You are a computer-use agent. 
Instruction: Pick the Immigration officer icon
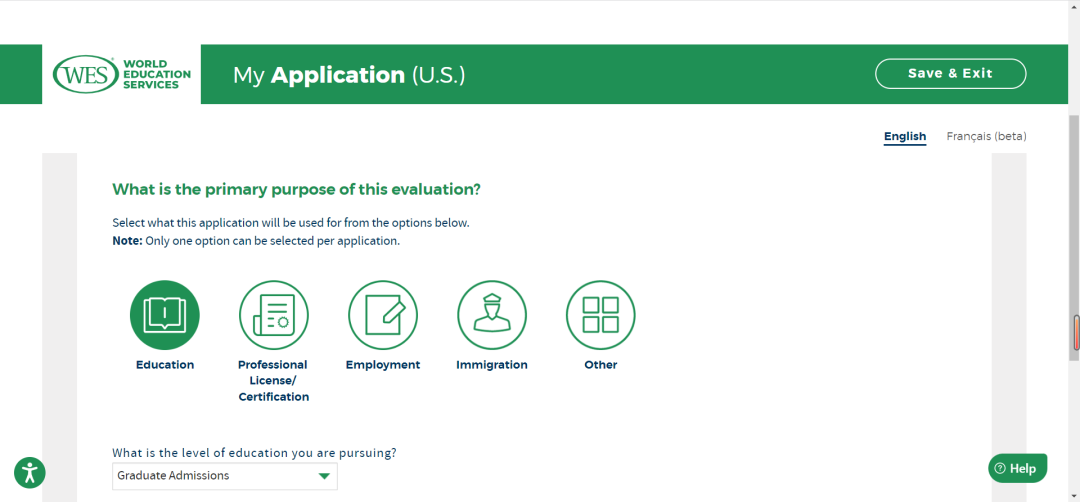[x=492, y=315]
